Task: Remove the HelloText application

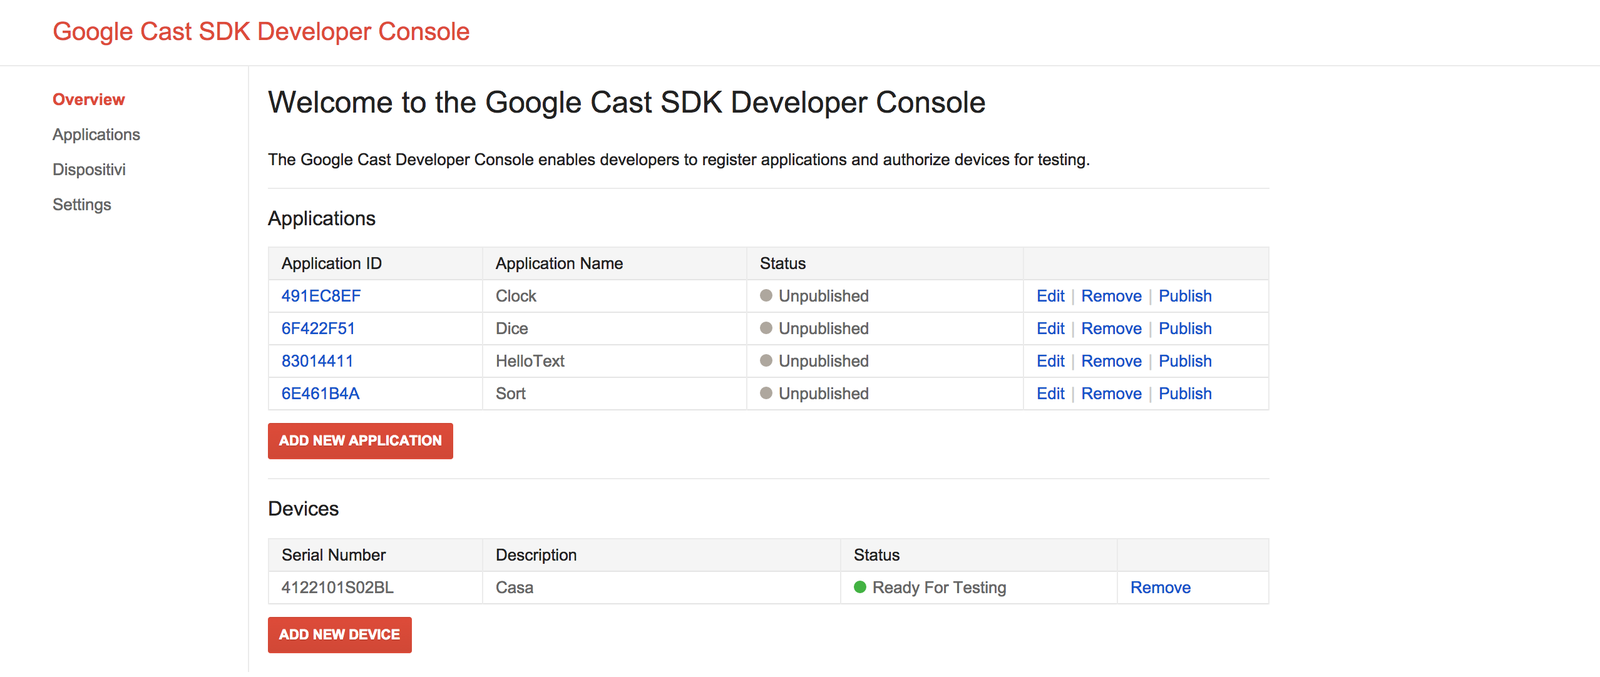Action: pos(1111,361)
